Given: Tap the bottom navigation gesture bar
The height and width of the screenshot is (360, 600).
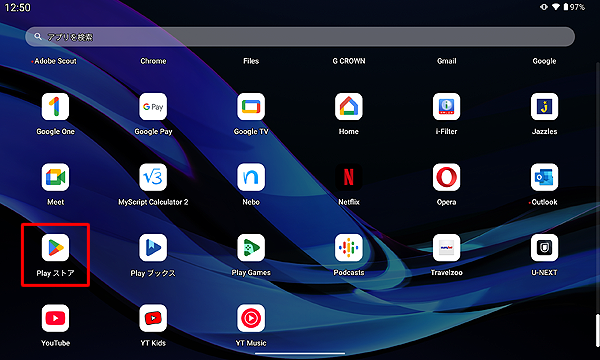Looking at the screenshot, I should (300, 353).
